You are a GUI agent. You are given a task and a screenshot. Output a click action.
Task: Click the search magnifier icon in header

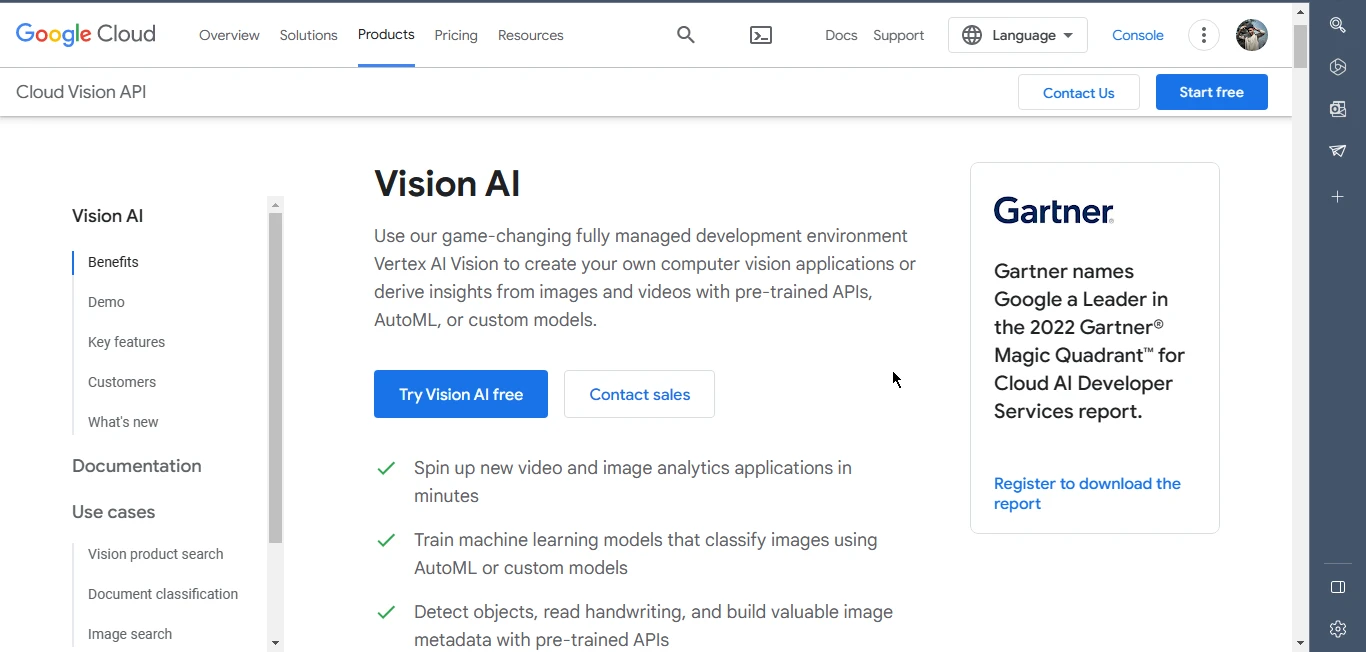[x=685, y=35]
